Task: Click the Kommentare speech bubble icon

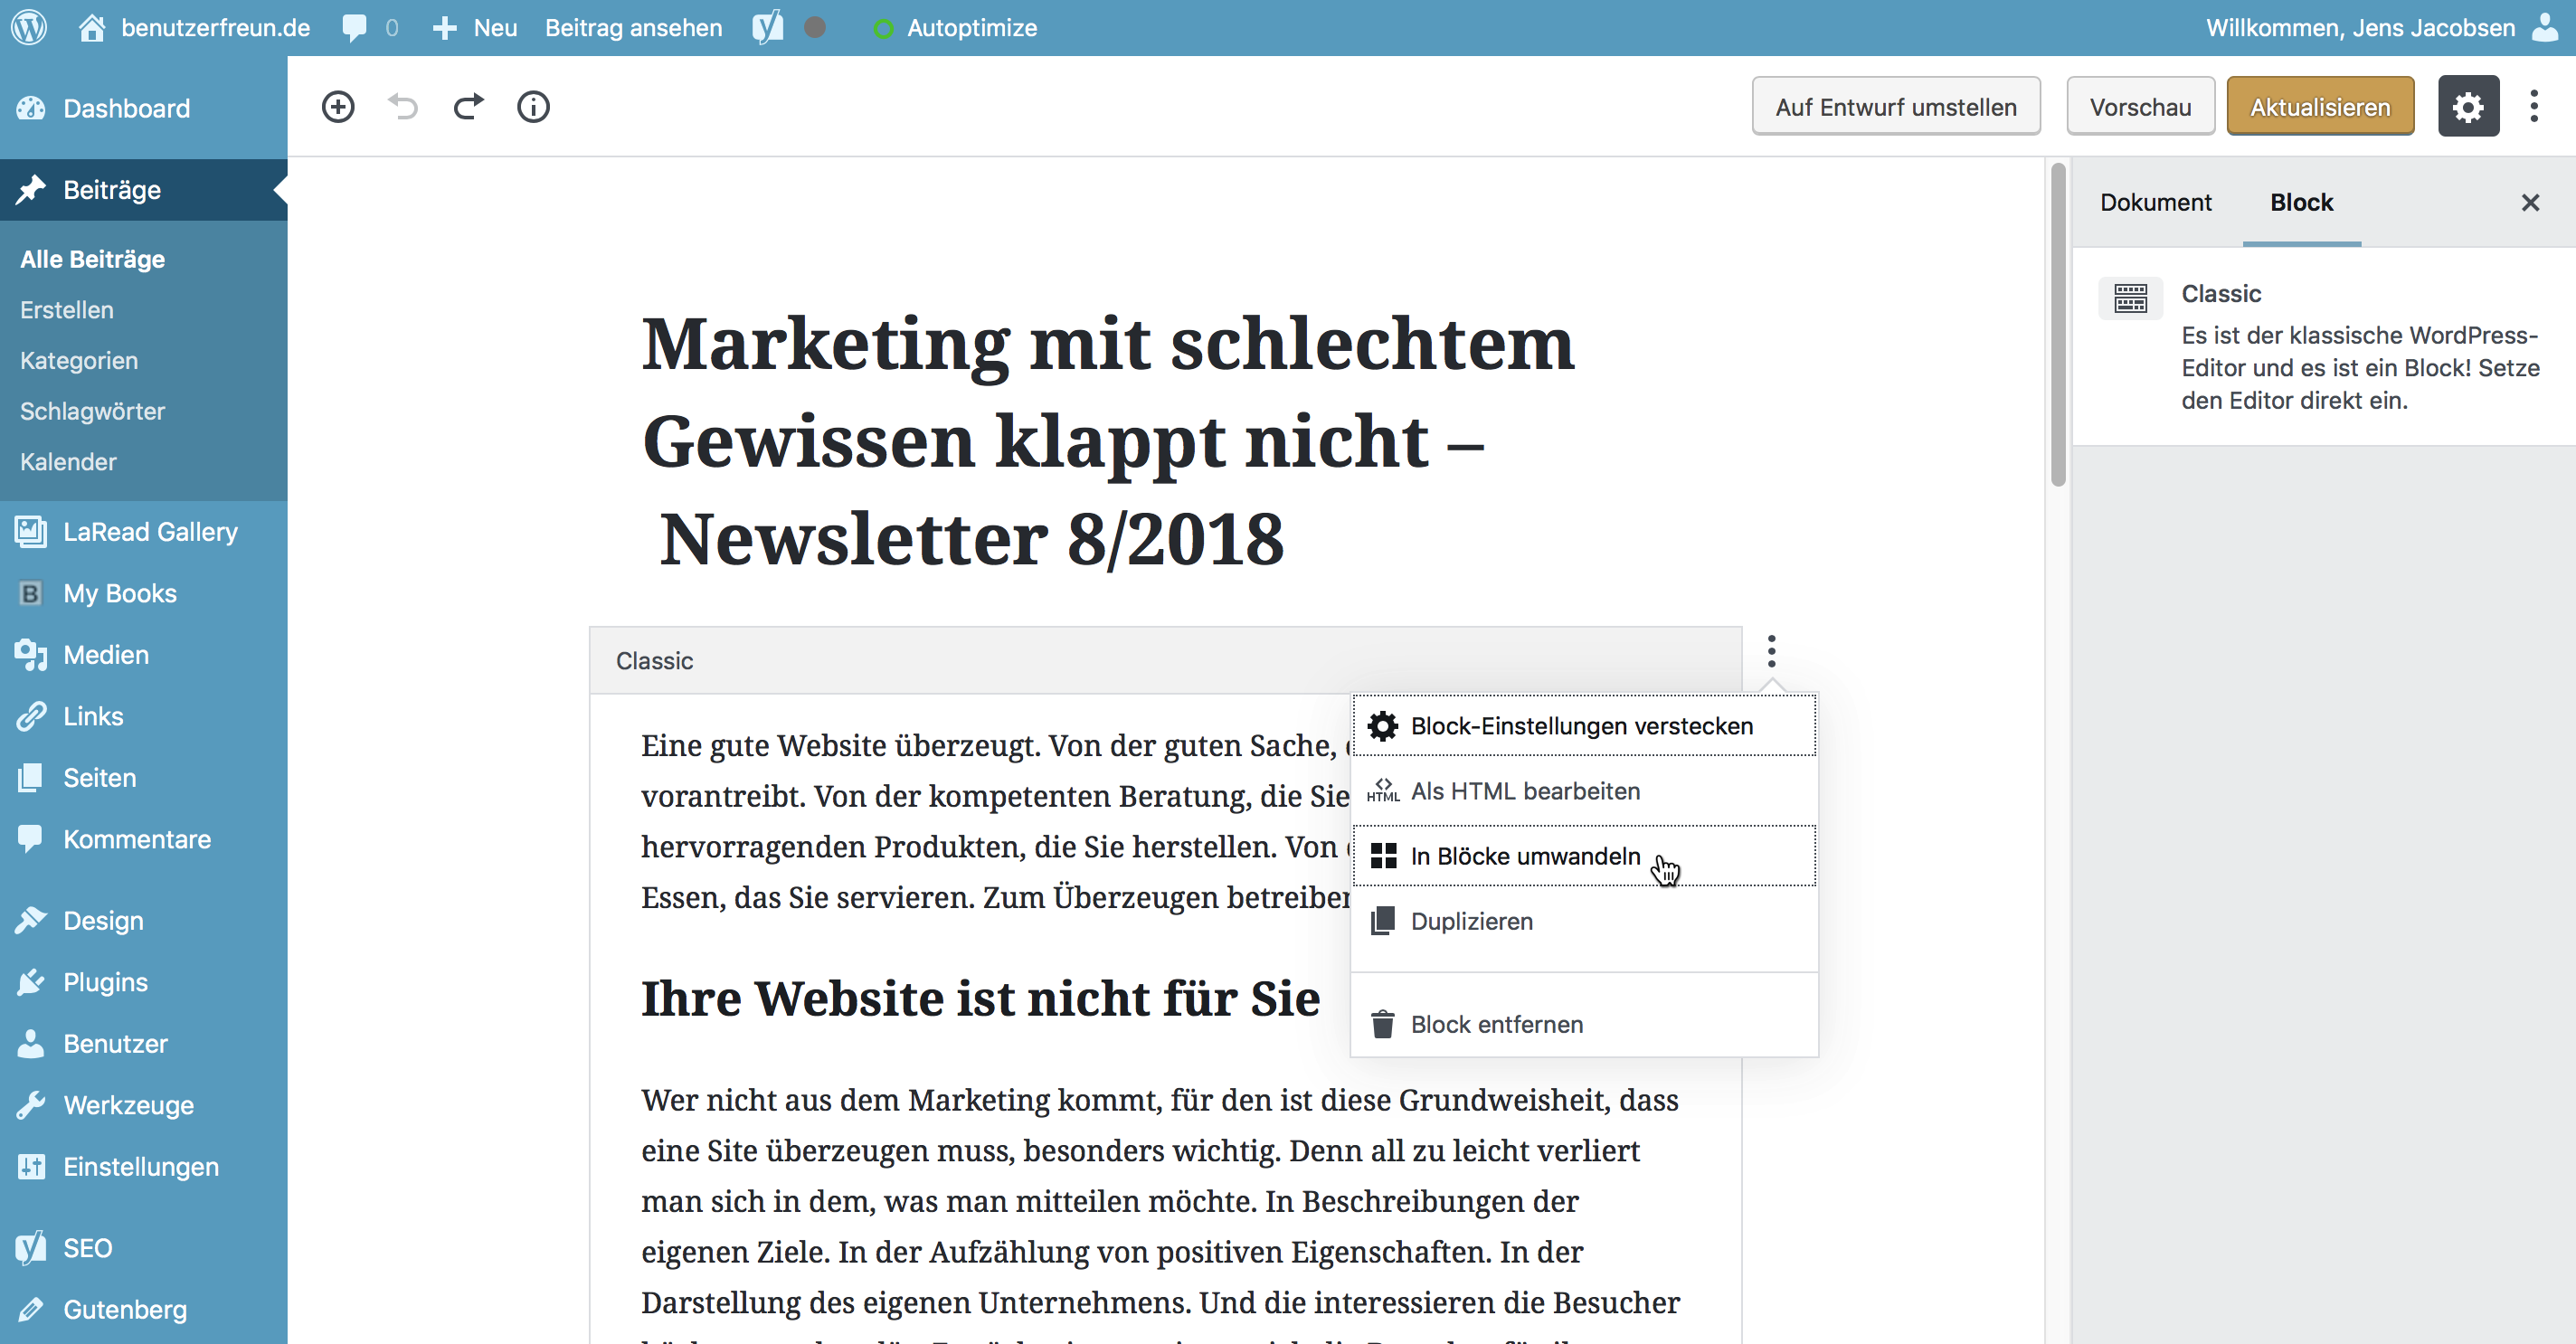Action: click(31, 839)
